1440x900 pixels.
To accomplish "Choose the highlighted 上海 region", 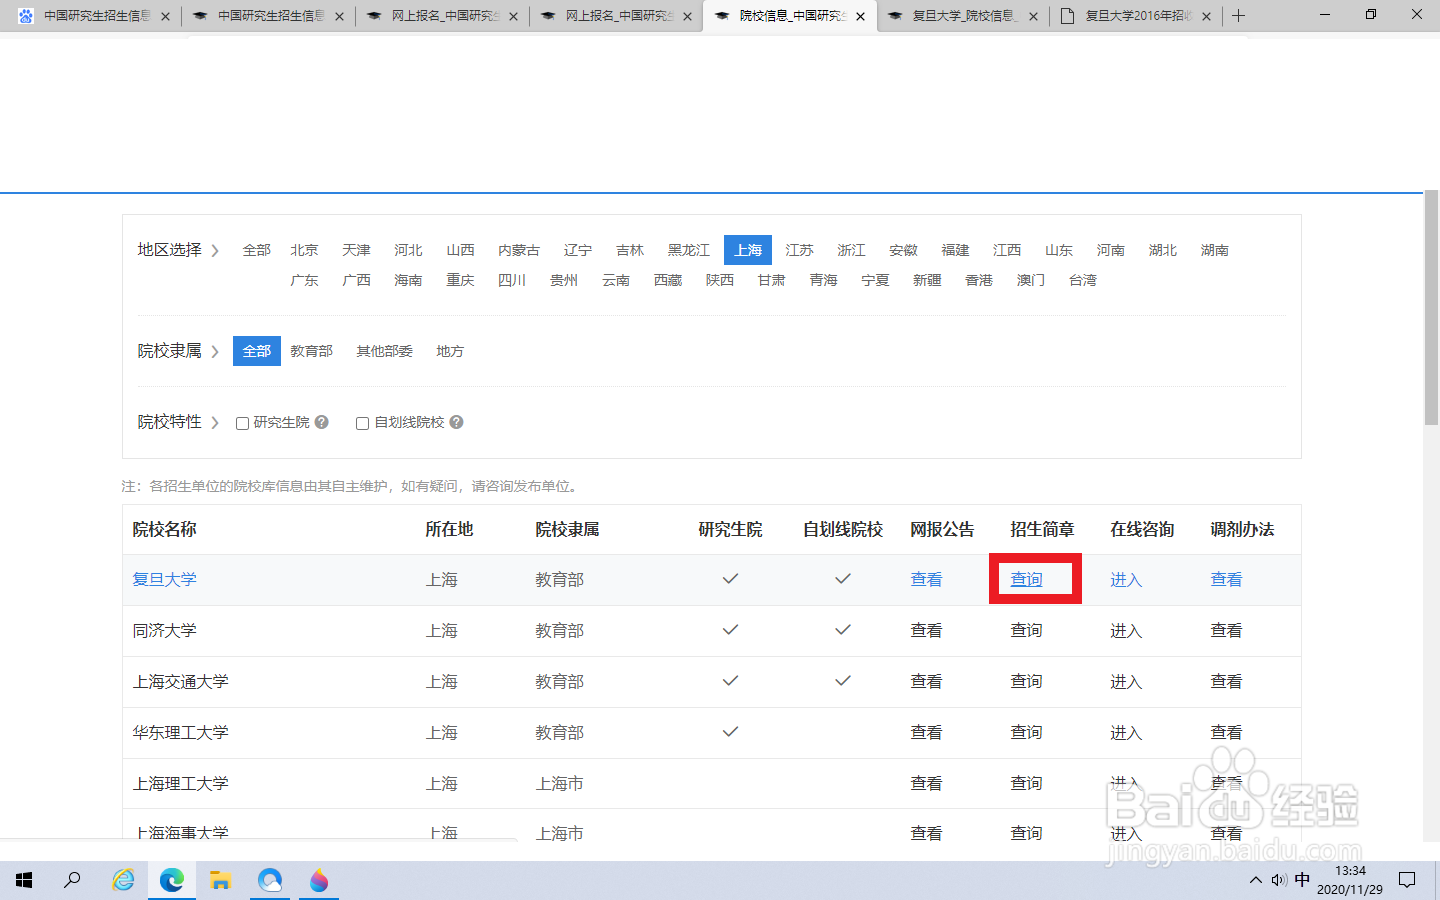I will 748,250.
